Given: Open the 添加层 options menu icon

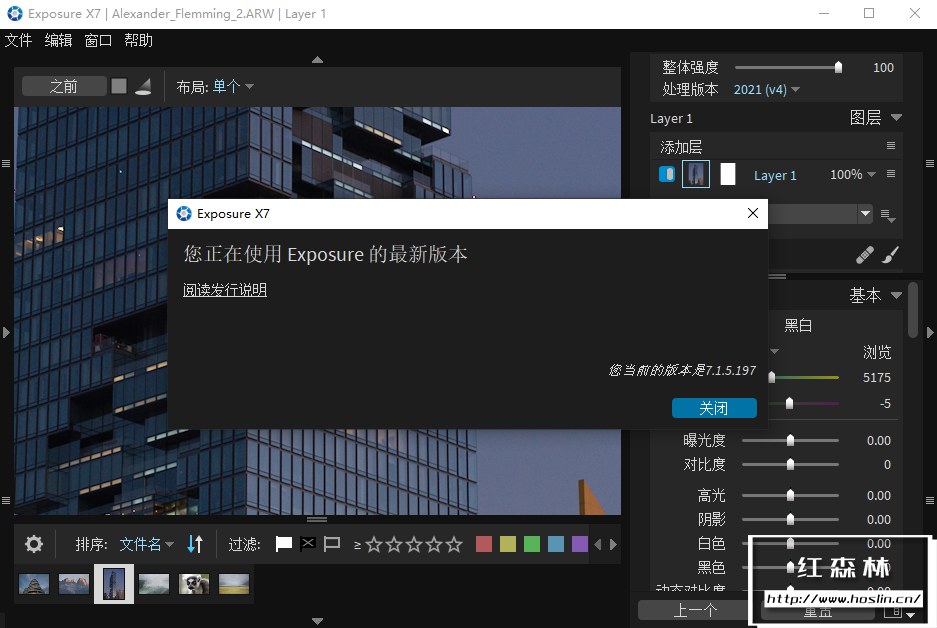Looking at the screenshot, I should coord(890,146).
